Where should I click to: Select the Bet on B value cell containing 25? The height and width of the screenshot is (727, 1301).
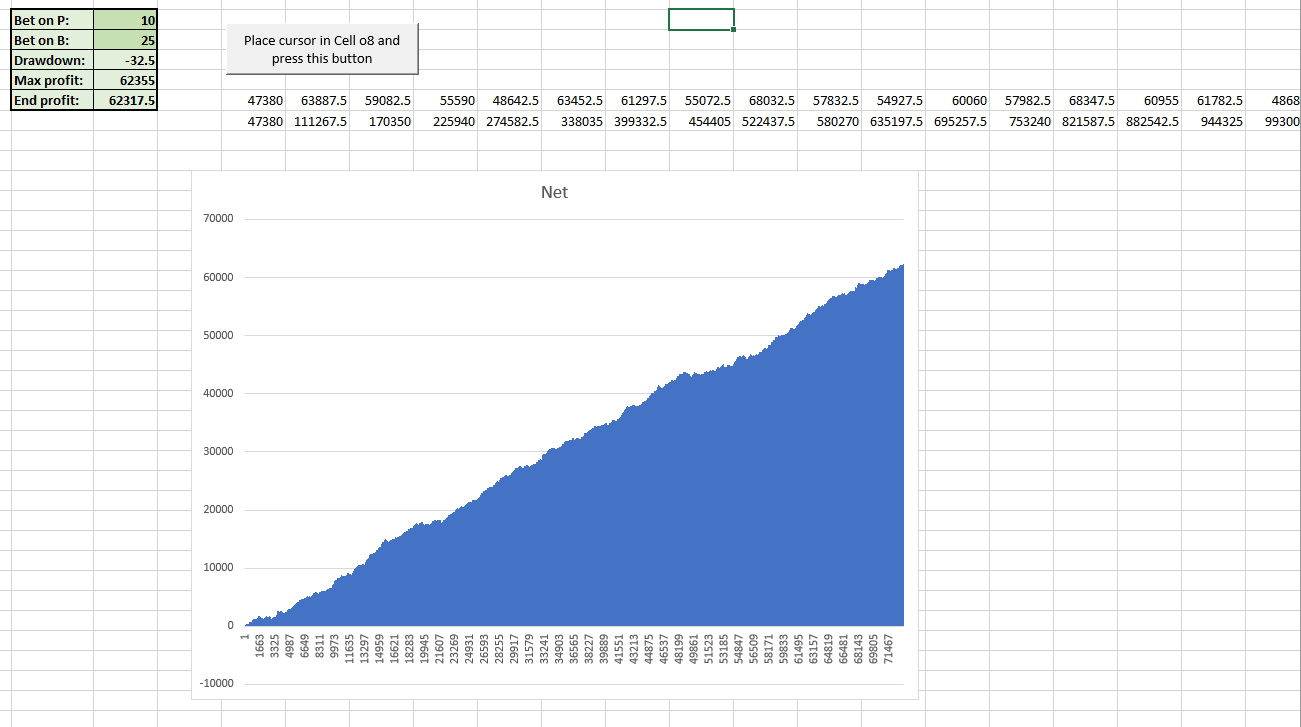point(125,40)
